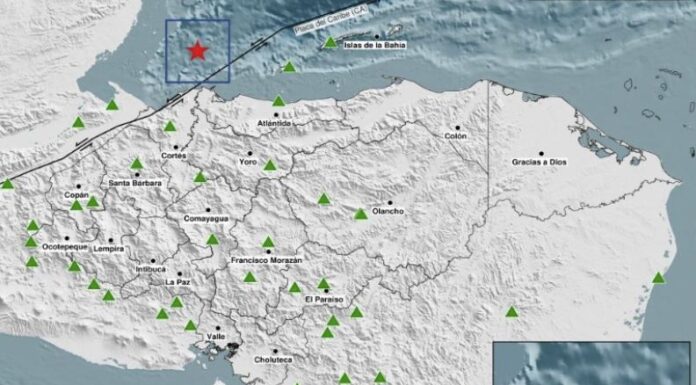Click the 'Placa del Caribe (CA)' fault label
Screen dimensions: 696x385
tap(332, 20)
